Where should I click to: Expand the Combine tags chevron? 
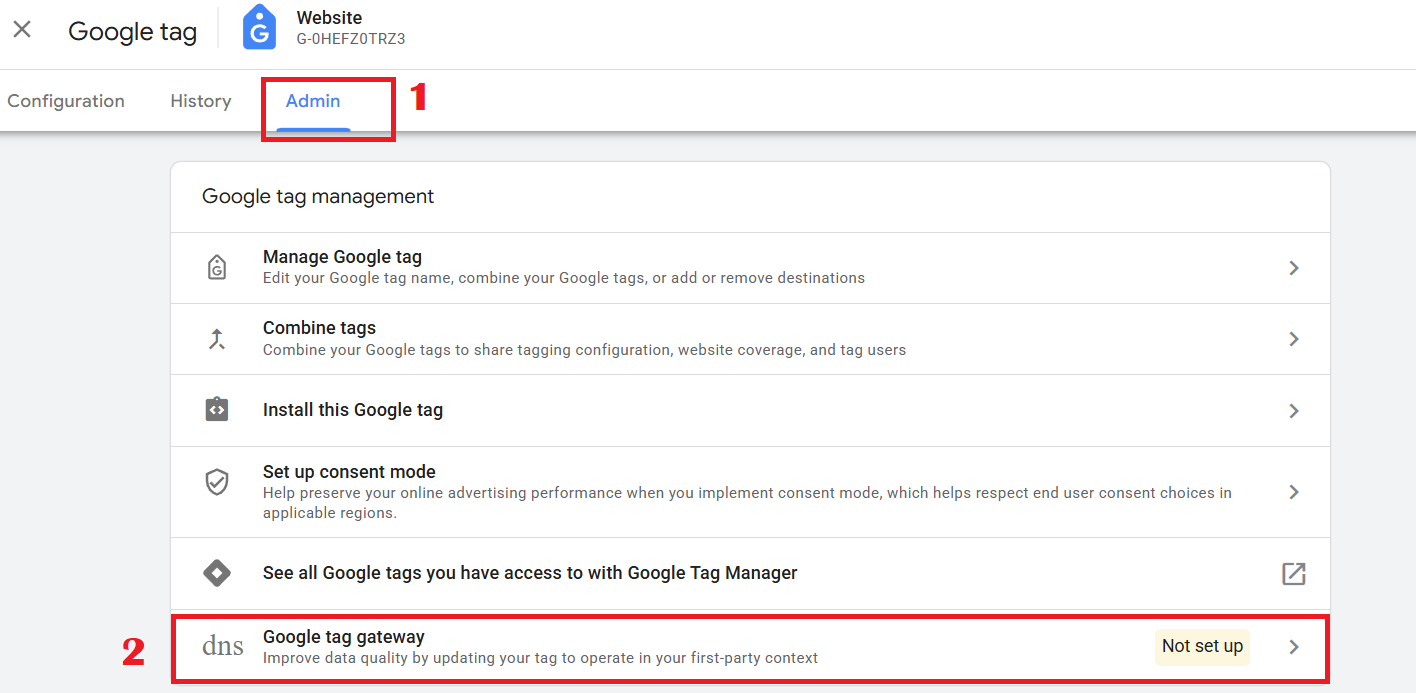[x=1294, y=339]
